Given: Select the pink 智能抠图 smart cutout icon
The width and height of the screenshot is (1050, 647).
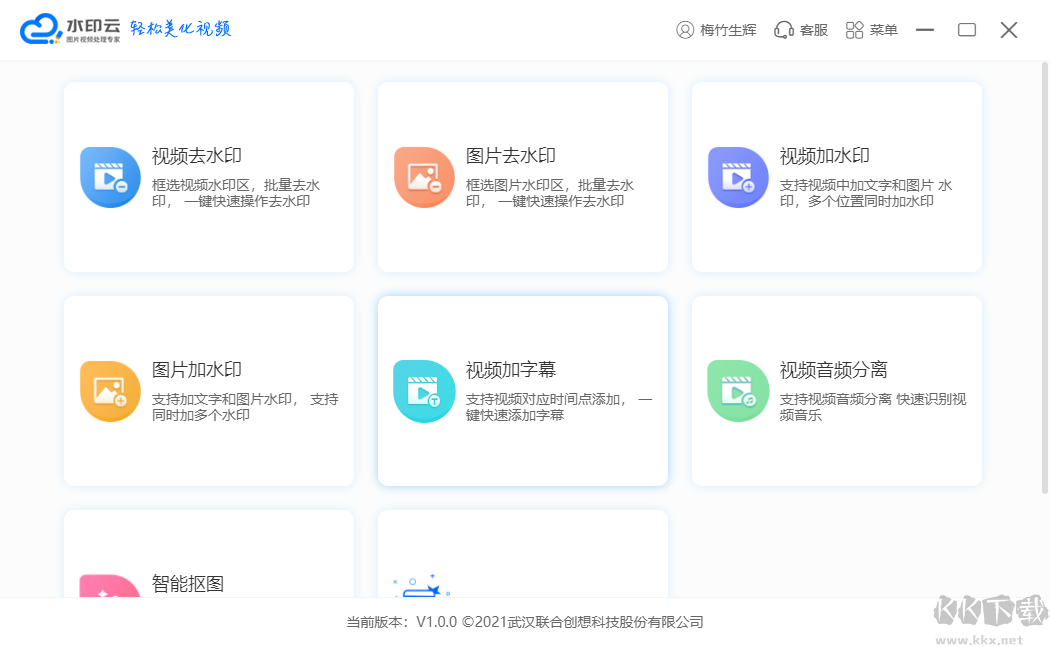Looking at the screenshot, I should (x=110, y=590).
